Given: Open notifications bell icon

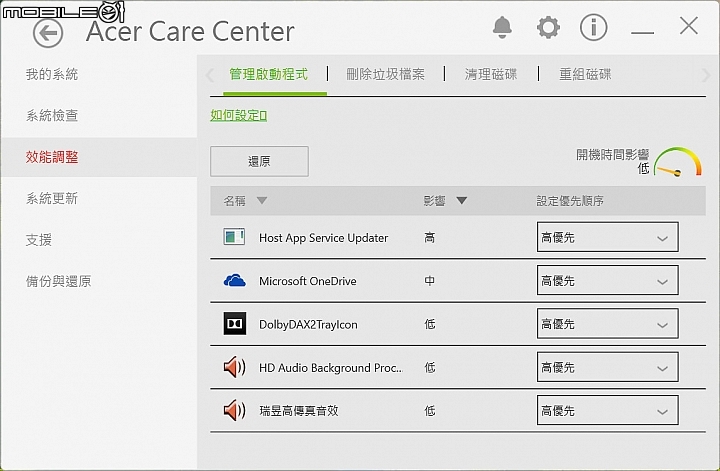Looking at the screenshot, I should (x=502, y=28).
